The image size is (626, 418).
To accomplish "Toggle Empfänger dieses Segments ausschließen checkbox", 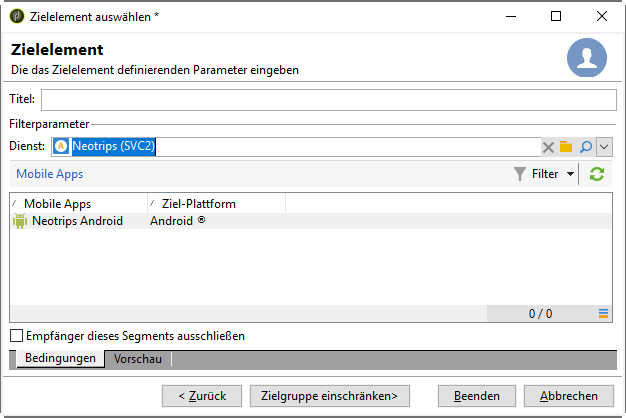I will [x=16, y=336].
